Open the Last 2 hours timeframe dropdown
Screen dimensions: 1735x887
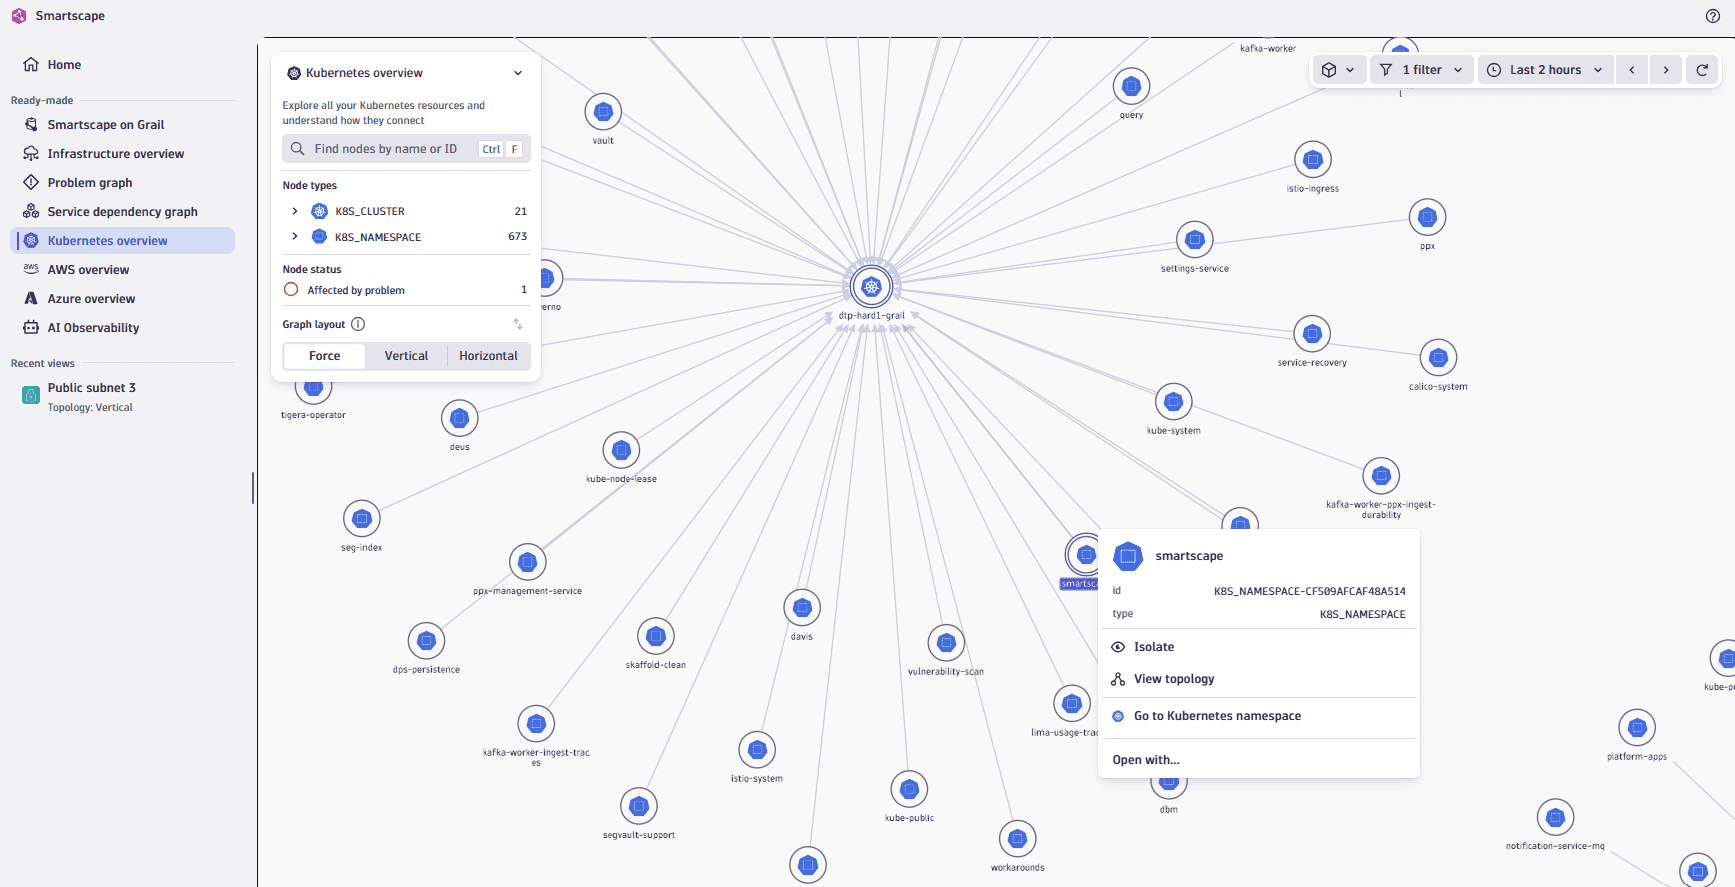(x=1545, y=70)
